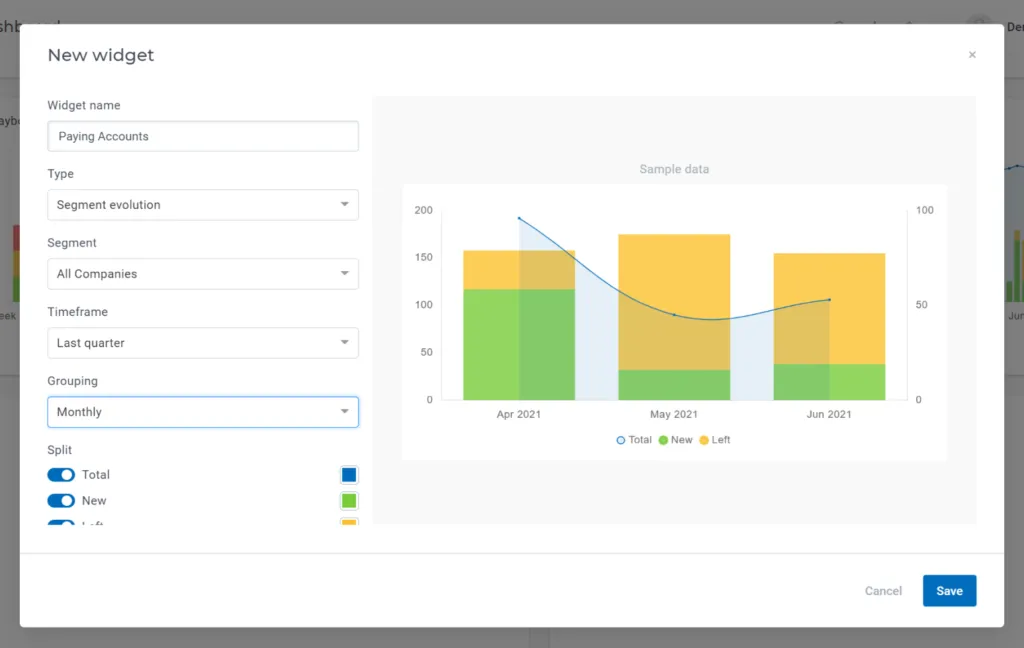The width and height of the screenshot is (1024, 648).
Task: Pick the blue color swatch for Total
Action: (349, 475)
